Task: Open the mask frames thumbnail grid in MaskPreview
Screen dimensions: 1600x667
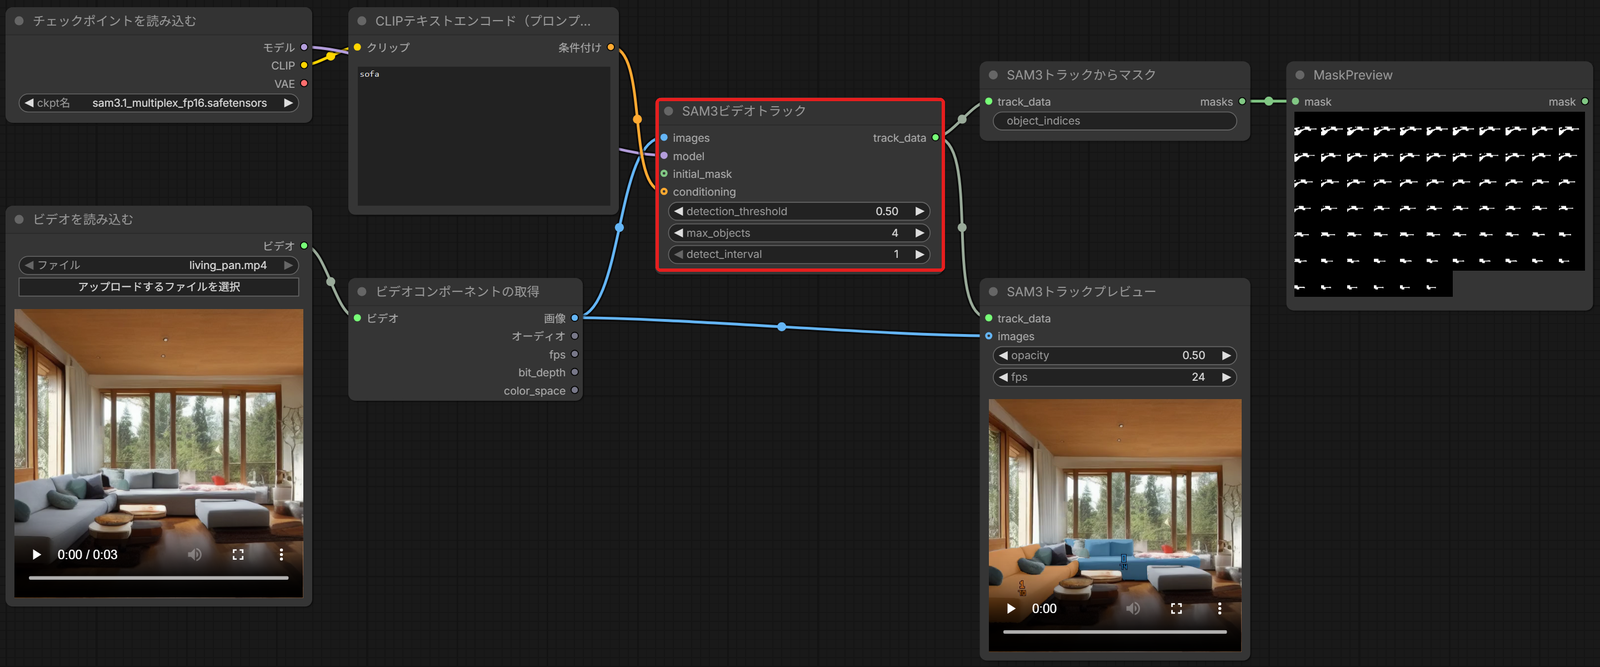Action: (x=1439, y=204)
